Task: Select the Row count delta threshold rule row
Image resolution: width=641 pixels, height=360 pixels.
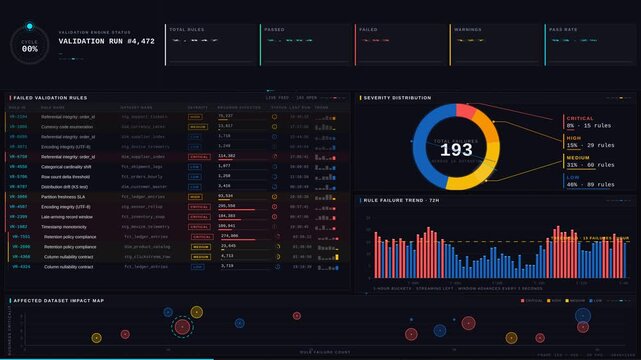Action: tap(177, 177)
